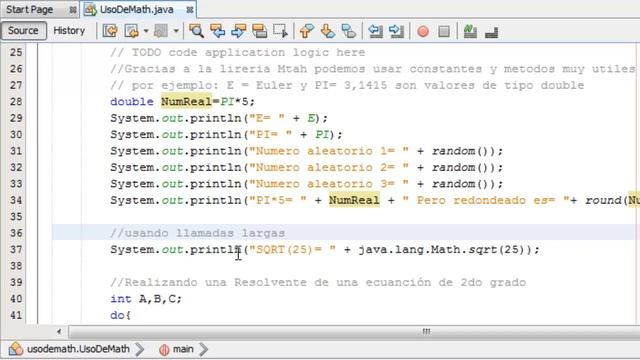This screenshot has width=640, height=360.
Task: Jump to Find Previous Occurrence icon
Action: pos(218,31)
